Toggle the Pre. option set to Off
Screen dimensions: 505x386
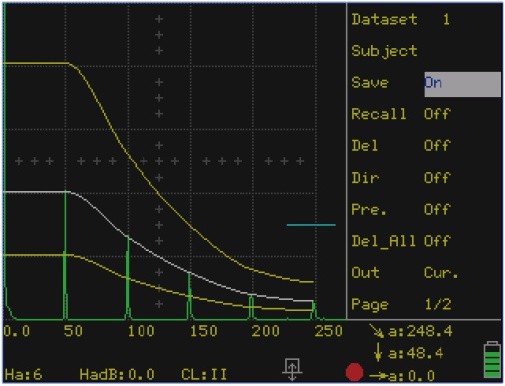point(437,209)
